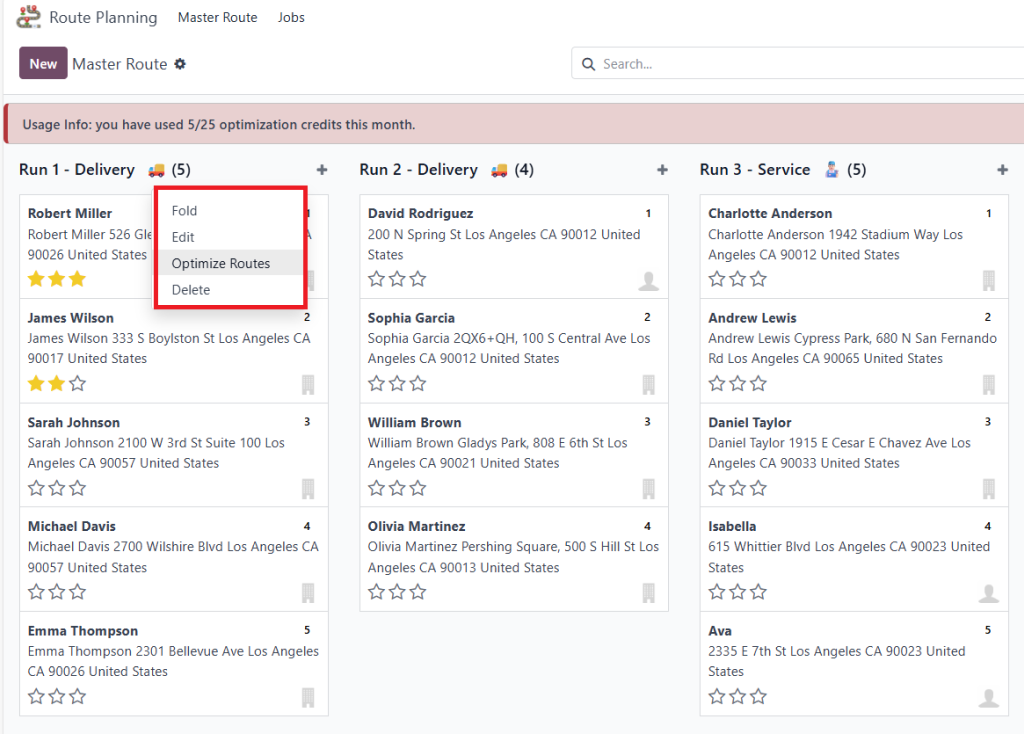Click the plus icon on Run 1 column
The image size is (1024, 734).
pyautogui.click(x=321, y=170)
